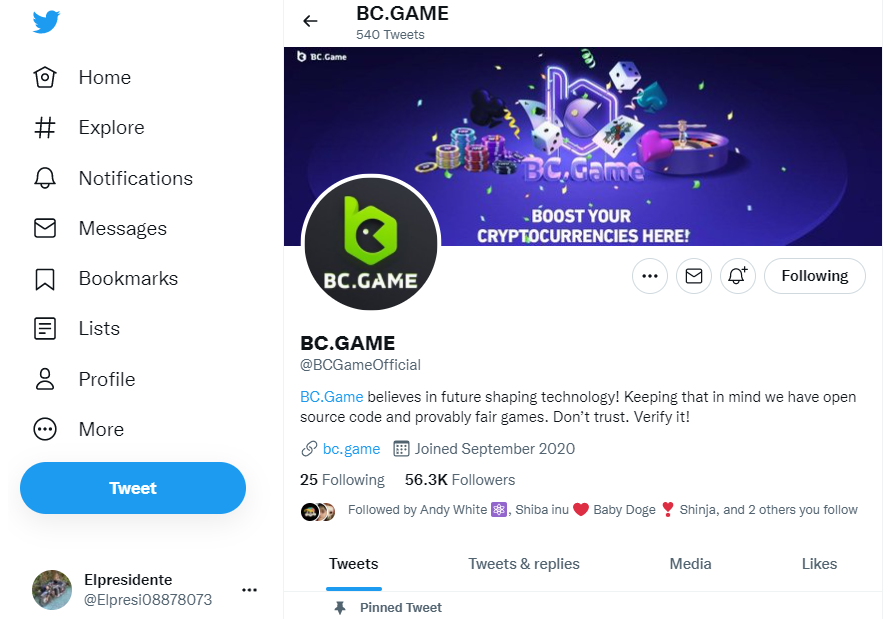The image size is (891, 619).
Task: Toggle the Following button for BC.GAME
Action: point(814,276)
